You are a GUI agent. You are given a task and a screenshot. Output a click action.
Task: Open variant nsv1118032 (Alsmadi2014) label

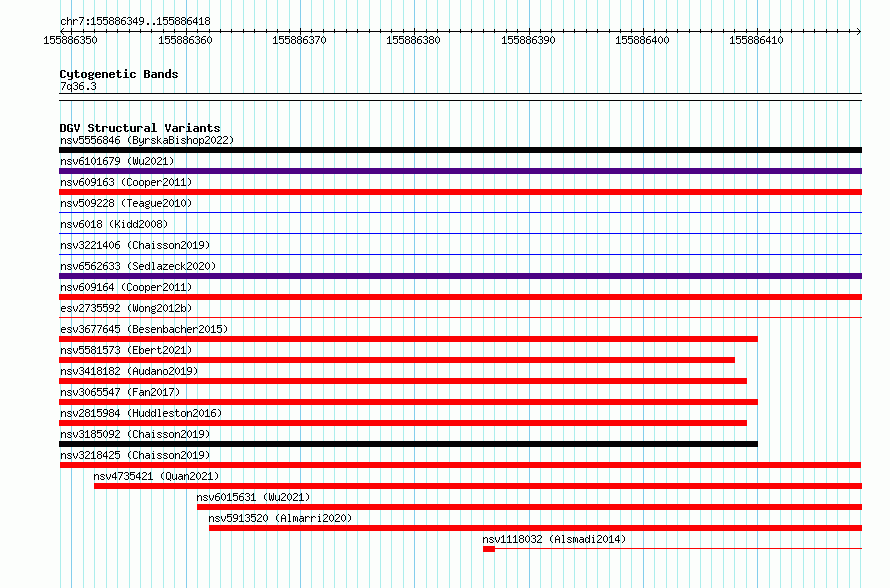pyautogui.click(x=554, y=539)
